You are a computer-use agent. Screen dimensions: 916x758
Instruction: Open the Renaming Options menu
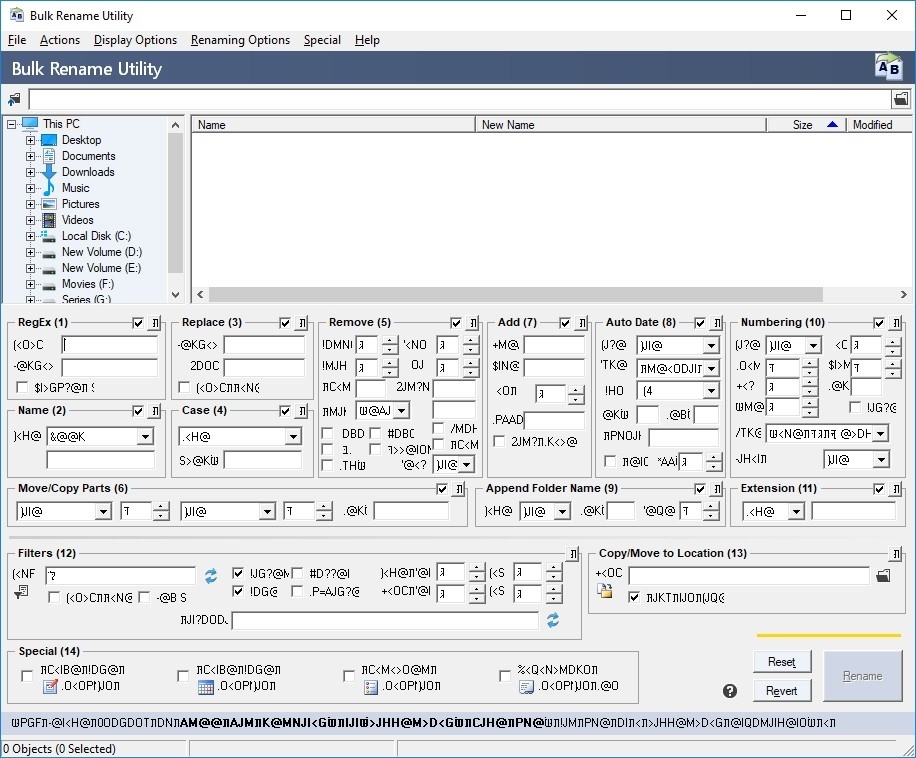(240, 40)
